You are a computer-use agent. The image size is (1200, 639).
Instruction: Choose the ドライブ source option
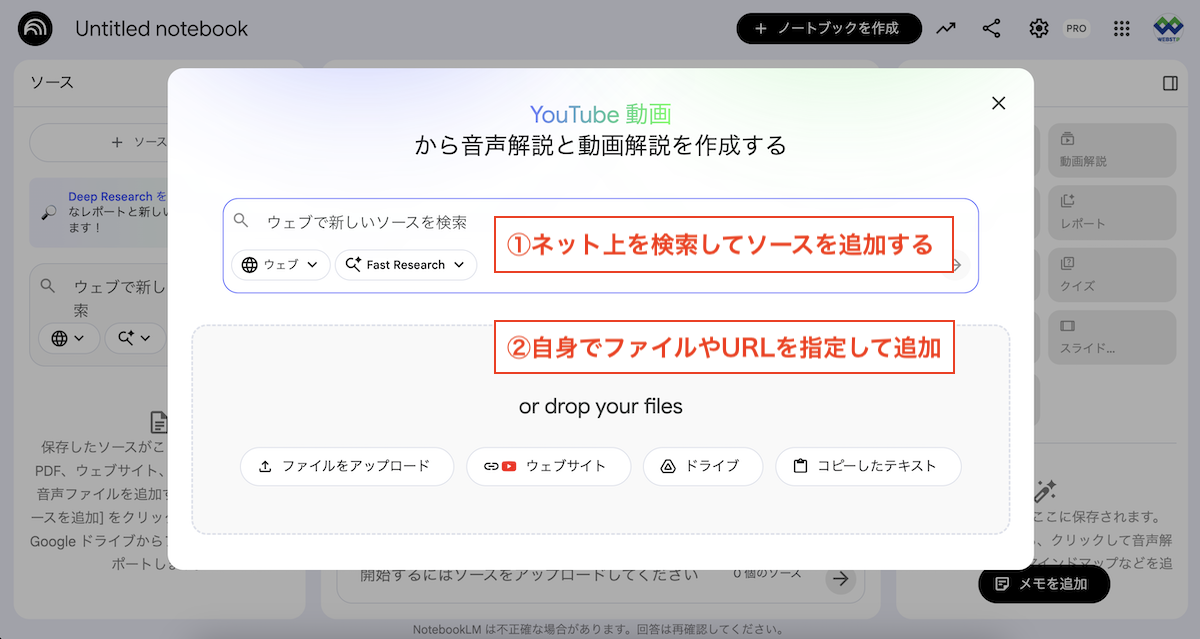point(702,466)
